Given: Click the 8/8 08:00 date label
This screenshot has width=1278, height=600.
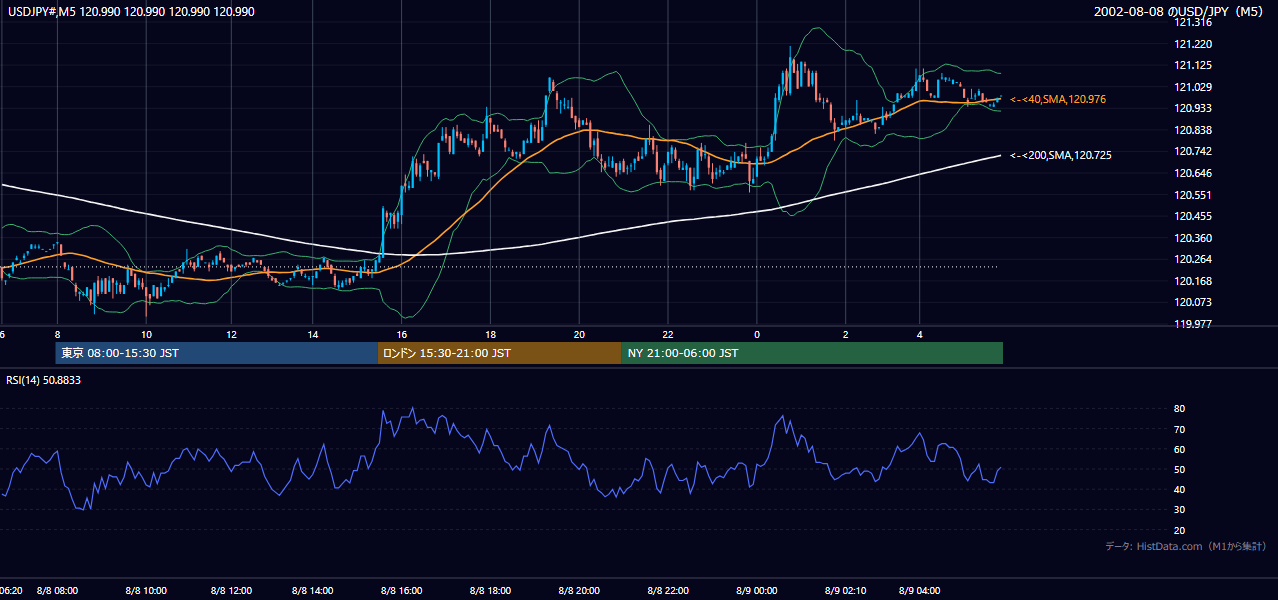Looking at the screenshot, I should pyautogui.click(x=57, y=591).
